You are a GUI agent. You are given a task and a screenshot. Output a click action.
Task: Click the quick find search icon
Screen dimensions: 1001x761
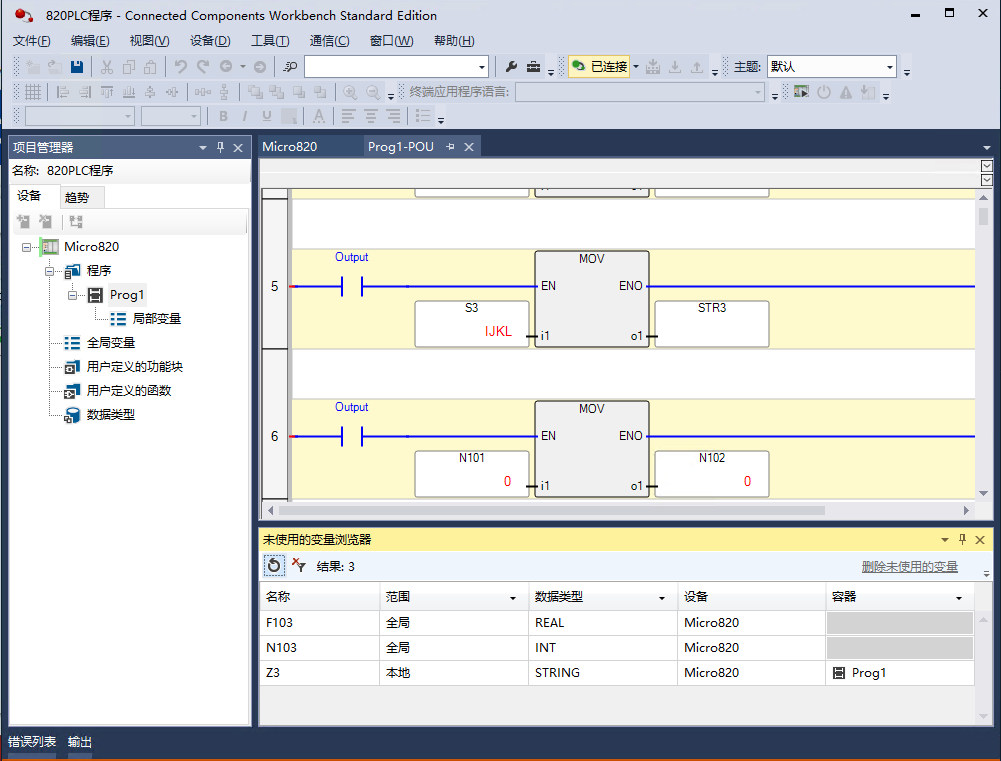tap(290, 66)
